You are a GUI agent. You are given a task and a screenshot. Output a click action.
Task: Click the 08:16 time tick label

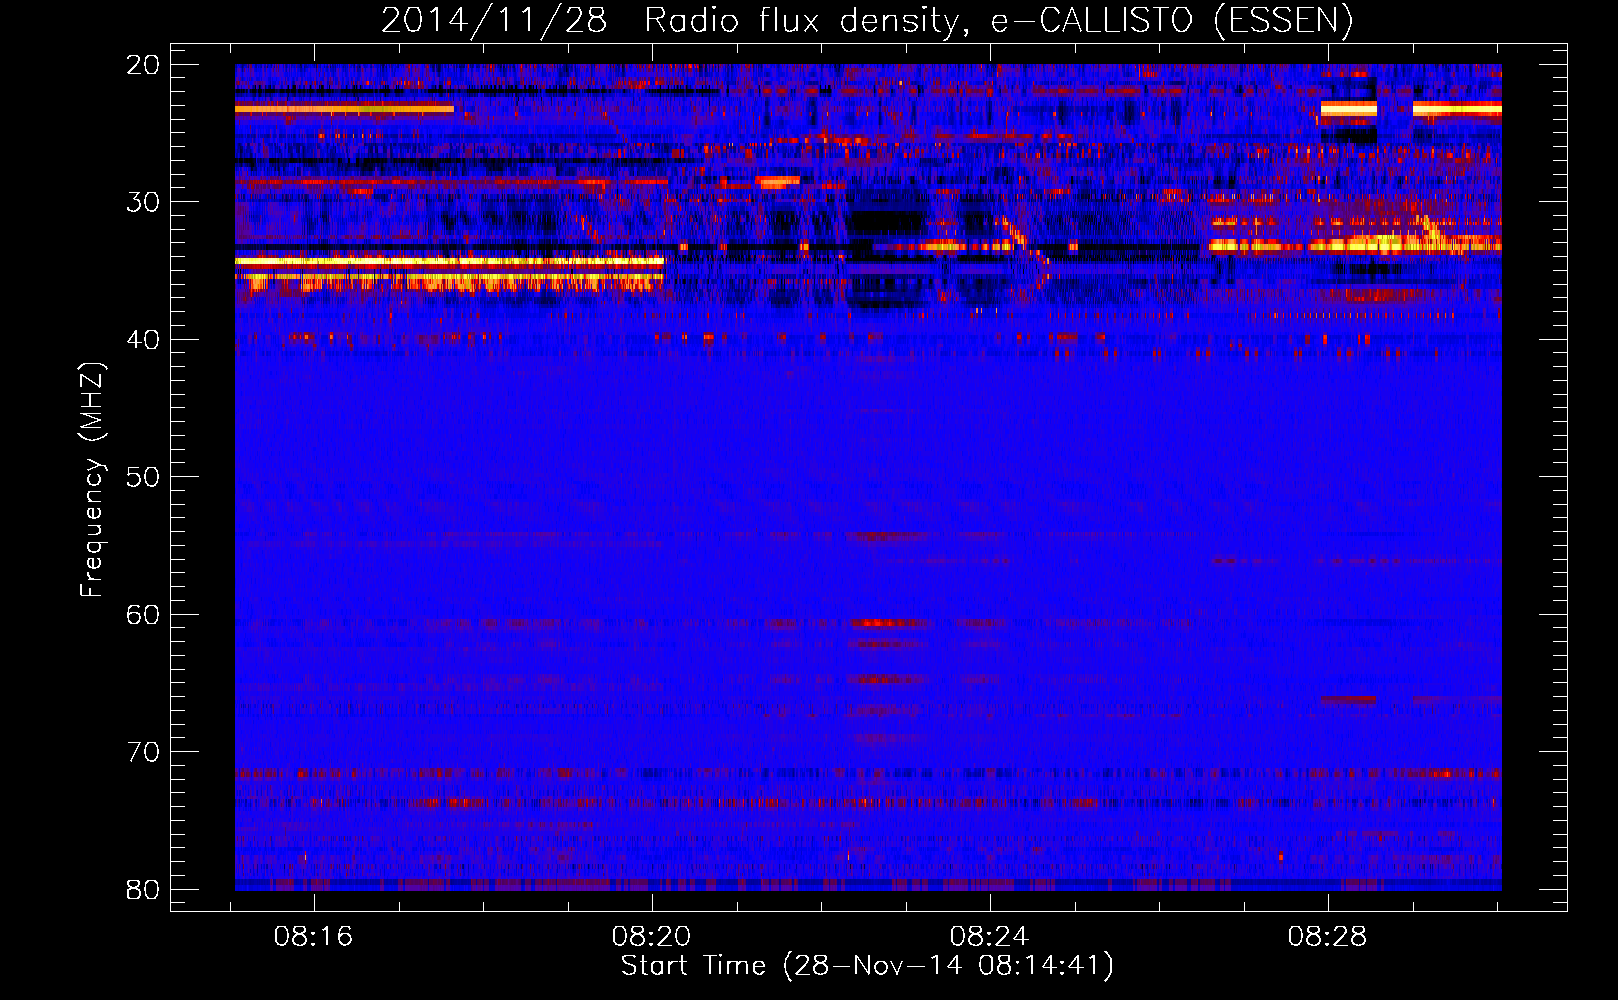(314, 937)
